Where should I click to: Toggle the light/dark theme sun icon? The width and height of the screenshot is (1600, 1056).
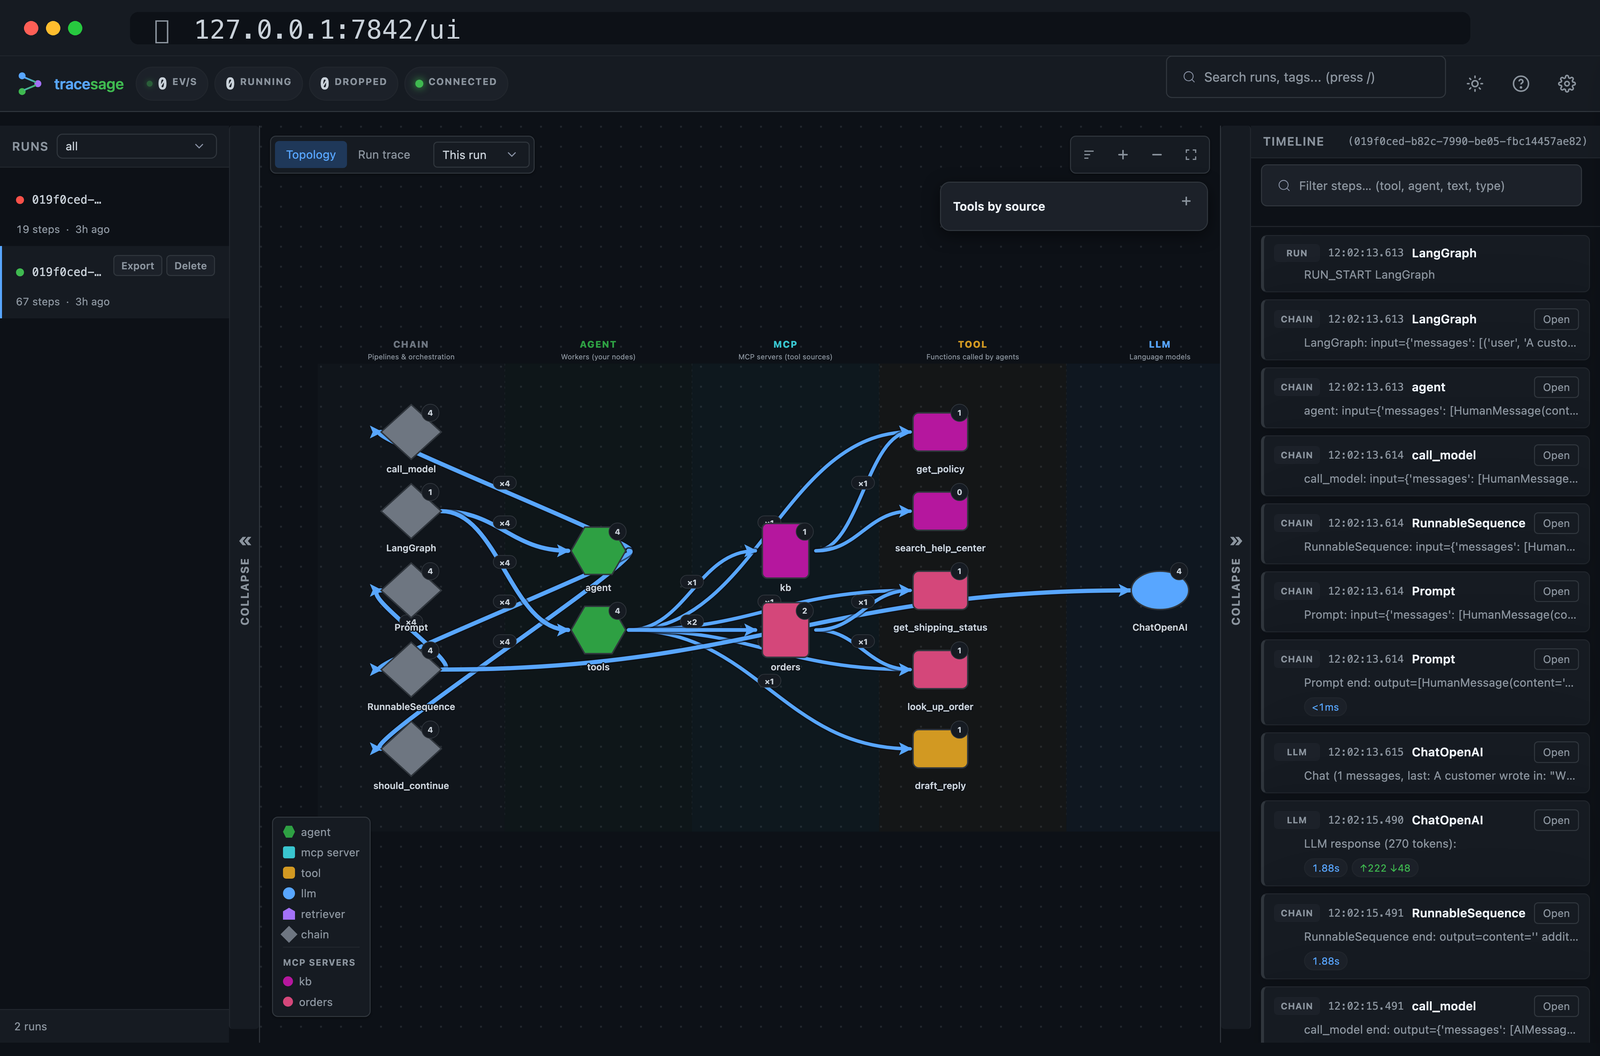click(x=1475, y=84)
